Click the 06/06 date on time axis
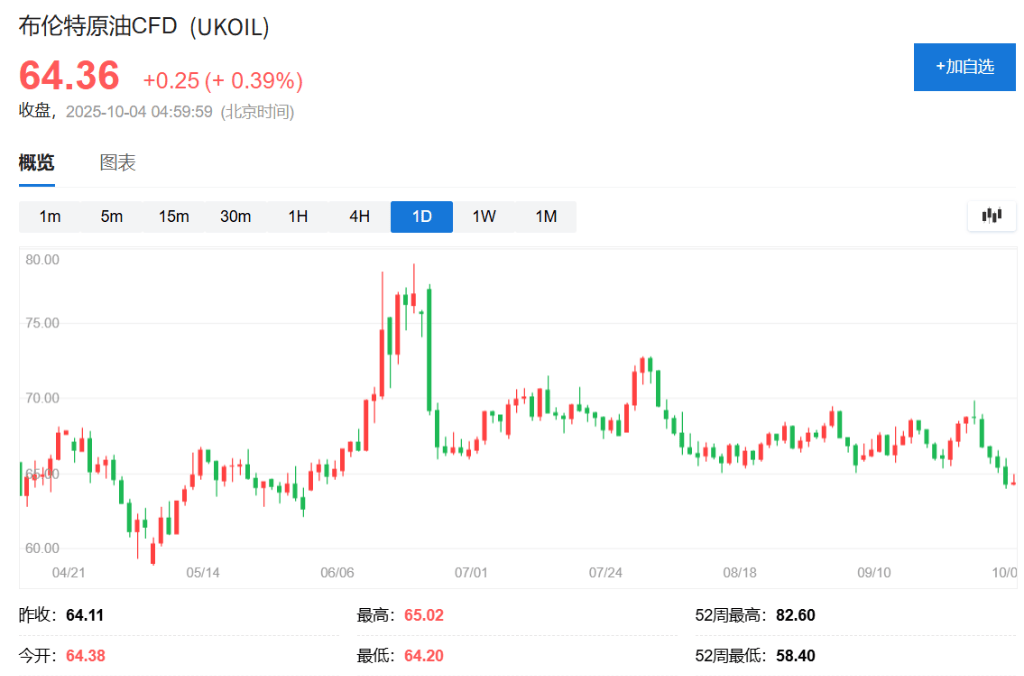Screen dimensions: 1024x676 337,572
